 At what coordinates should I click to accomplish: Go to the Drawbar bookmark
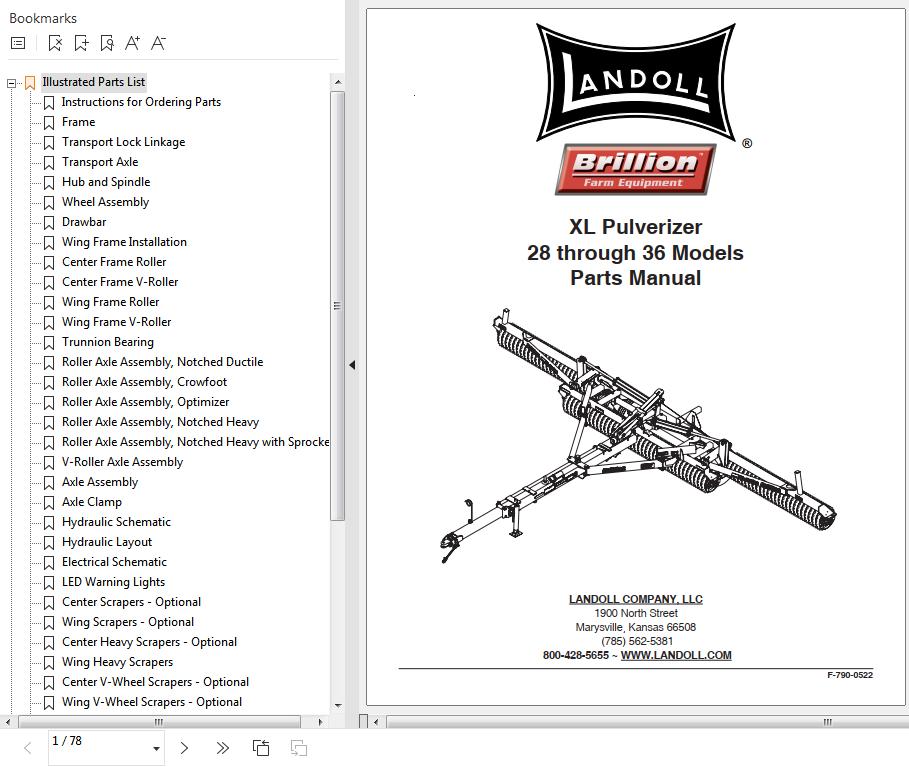point(84,222)
